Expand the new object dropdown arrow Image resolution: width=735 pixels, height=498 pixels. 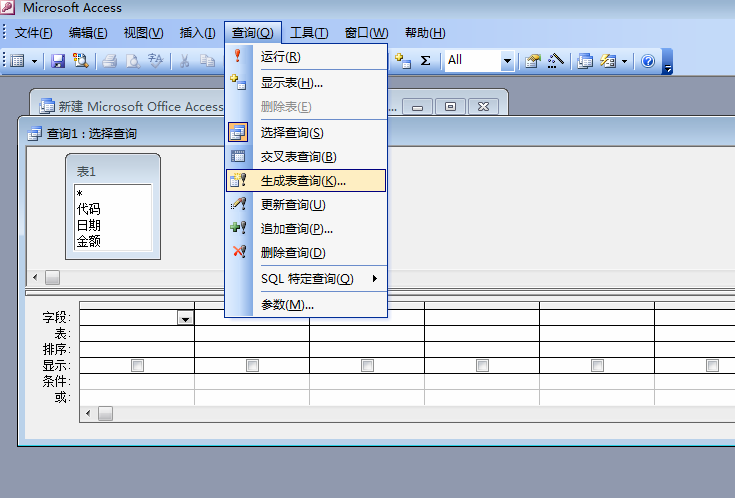624,61
